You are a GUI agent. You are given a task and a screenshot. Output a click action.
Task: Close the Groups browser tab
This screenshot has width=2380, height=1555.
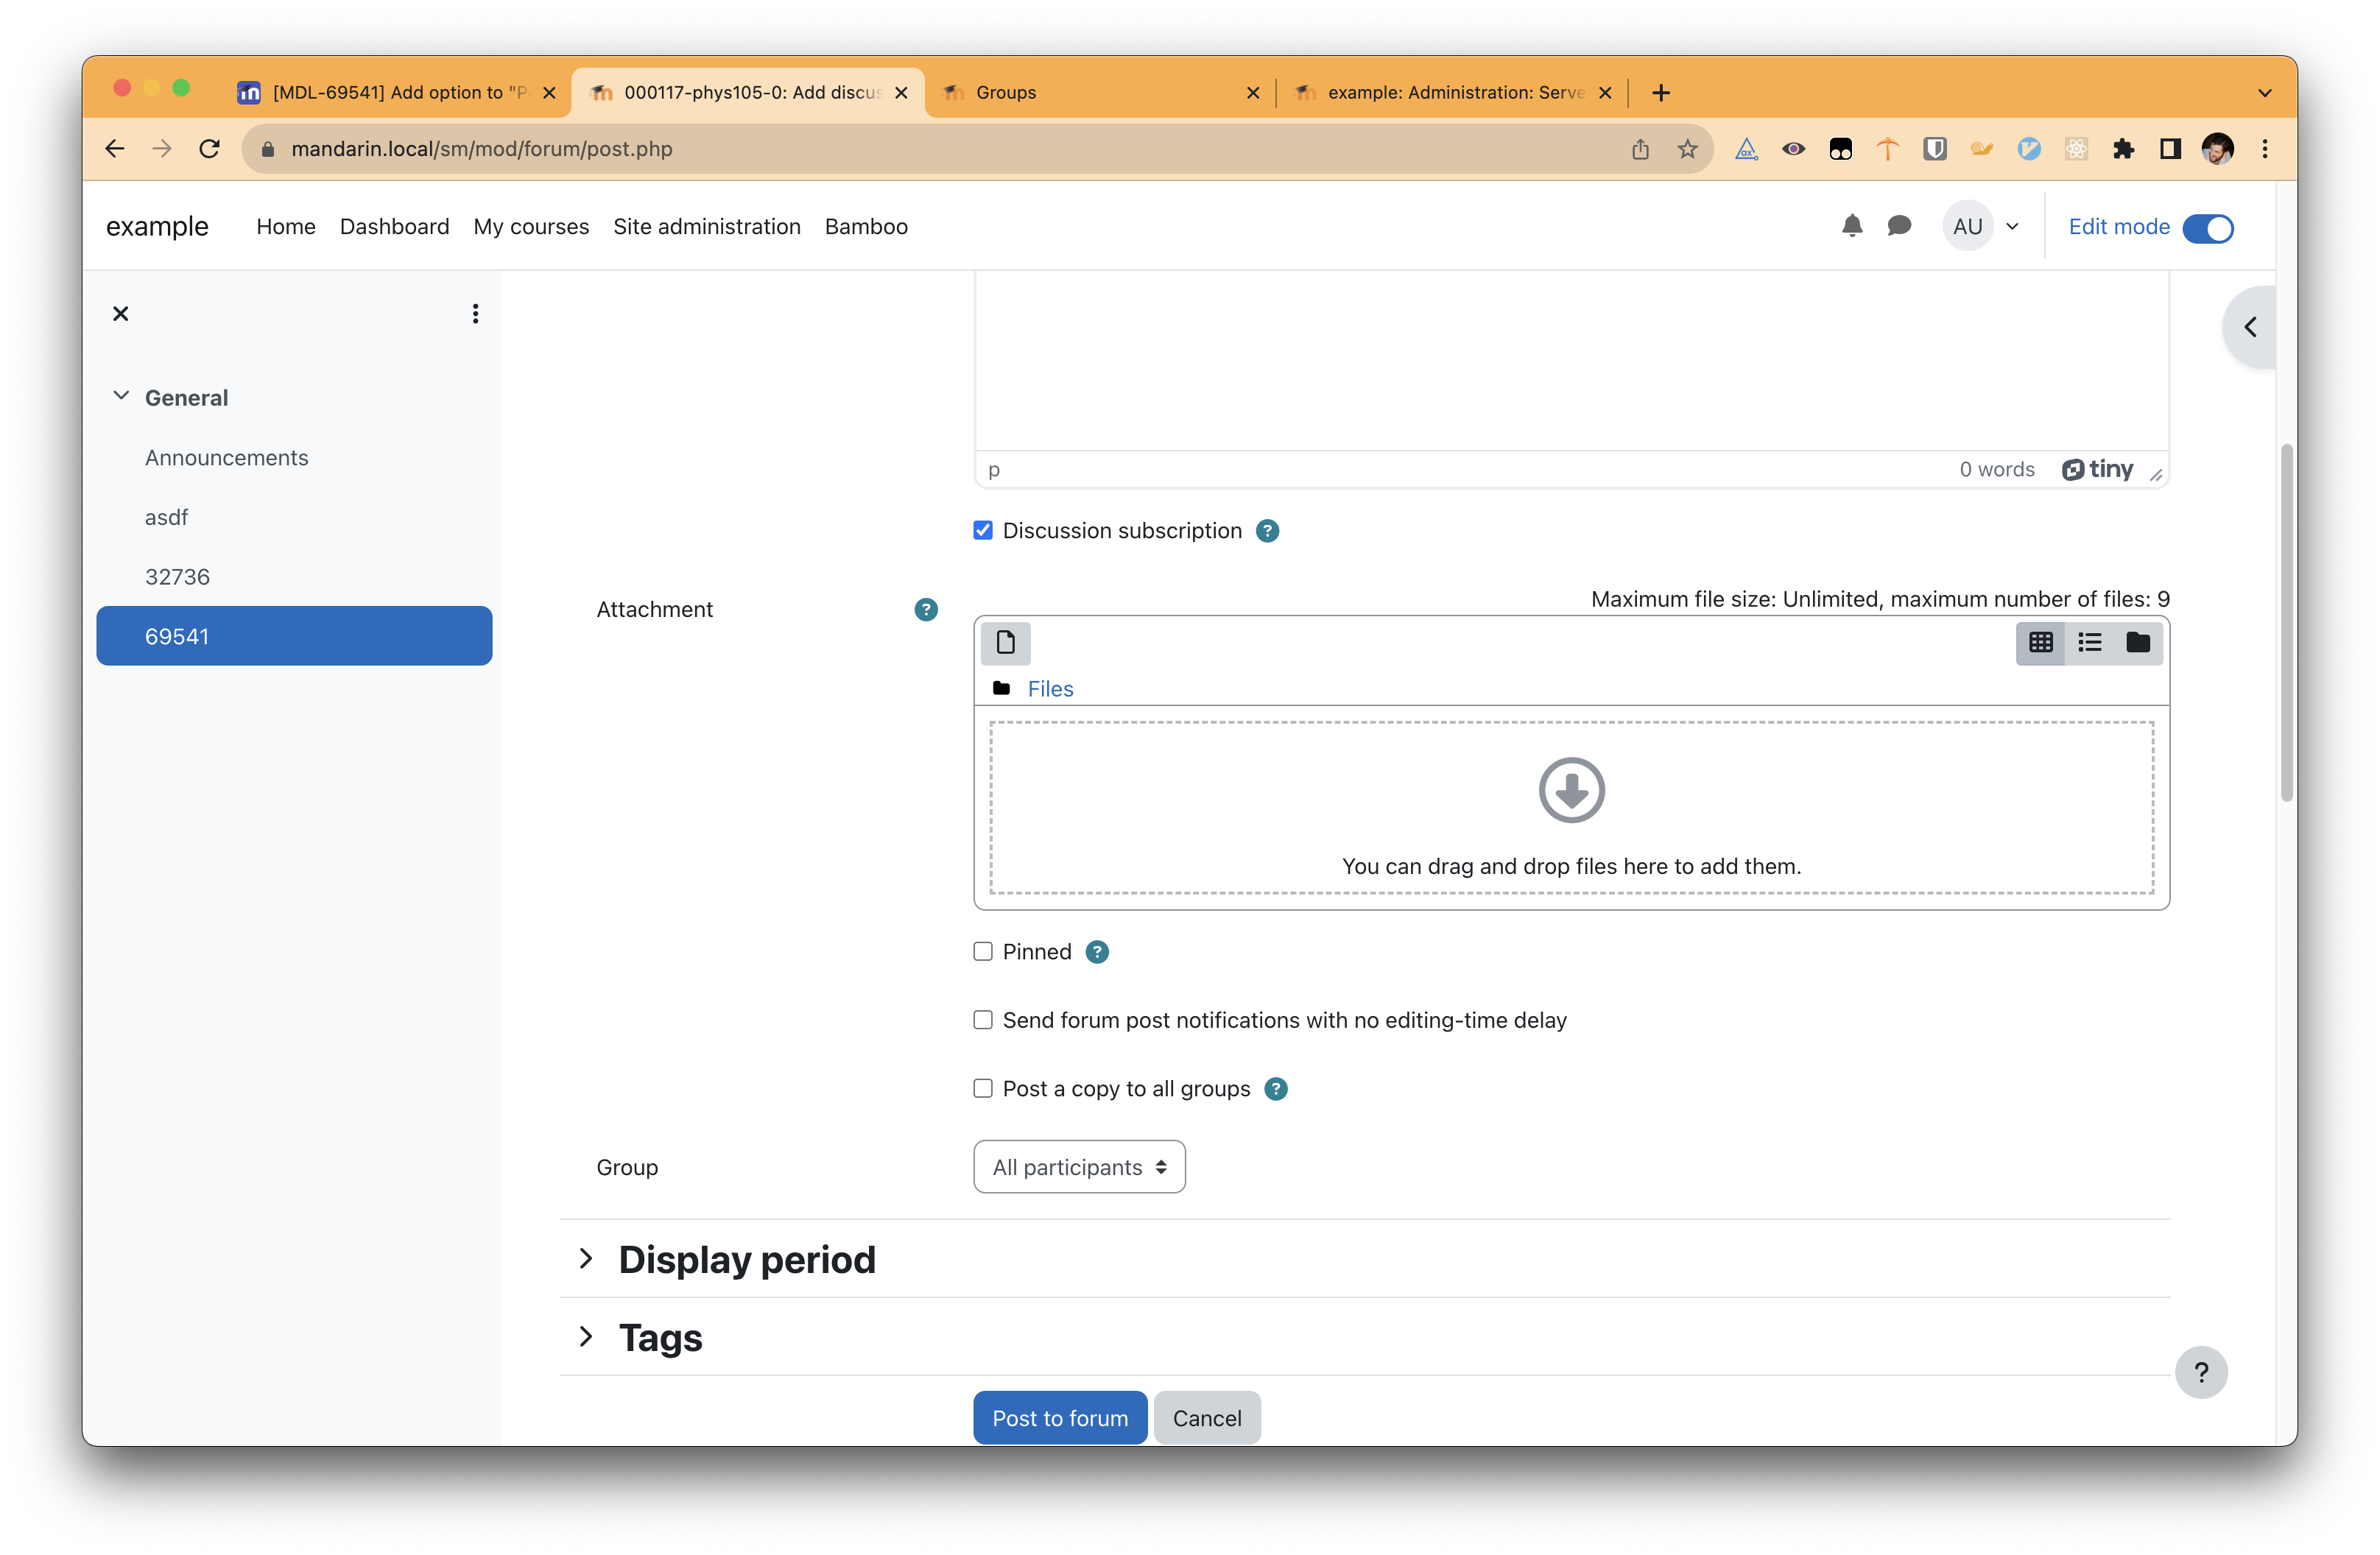[x=1253, y=92]
